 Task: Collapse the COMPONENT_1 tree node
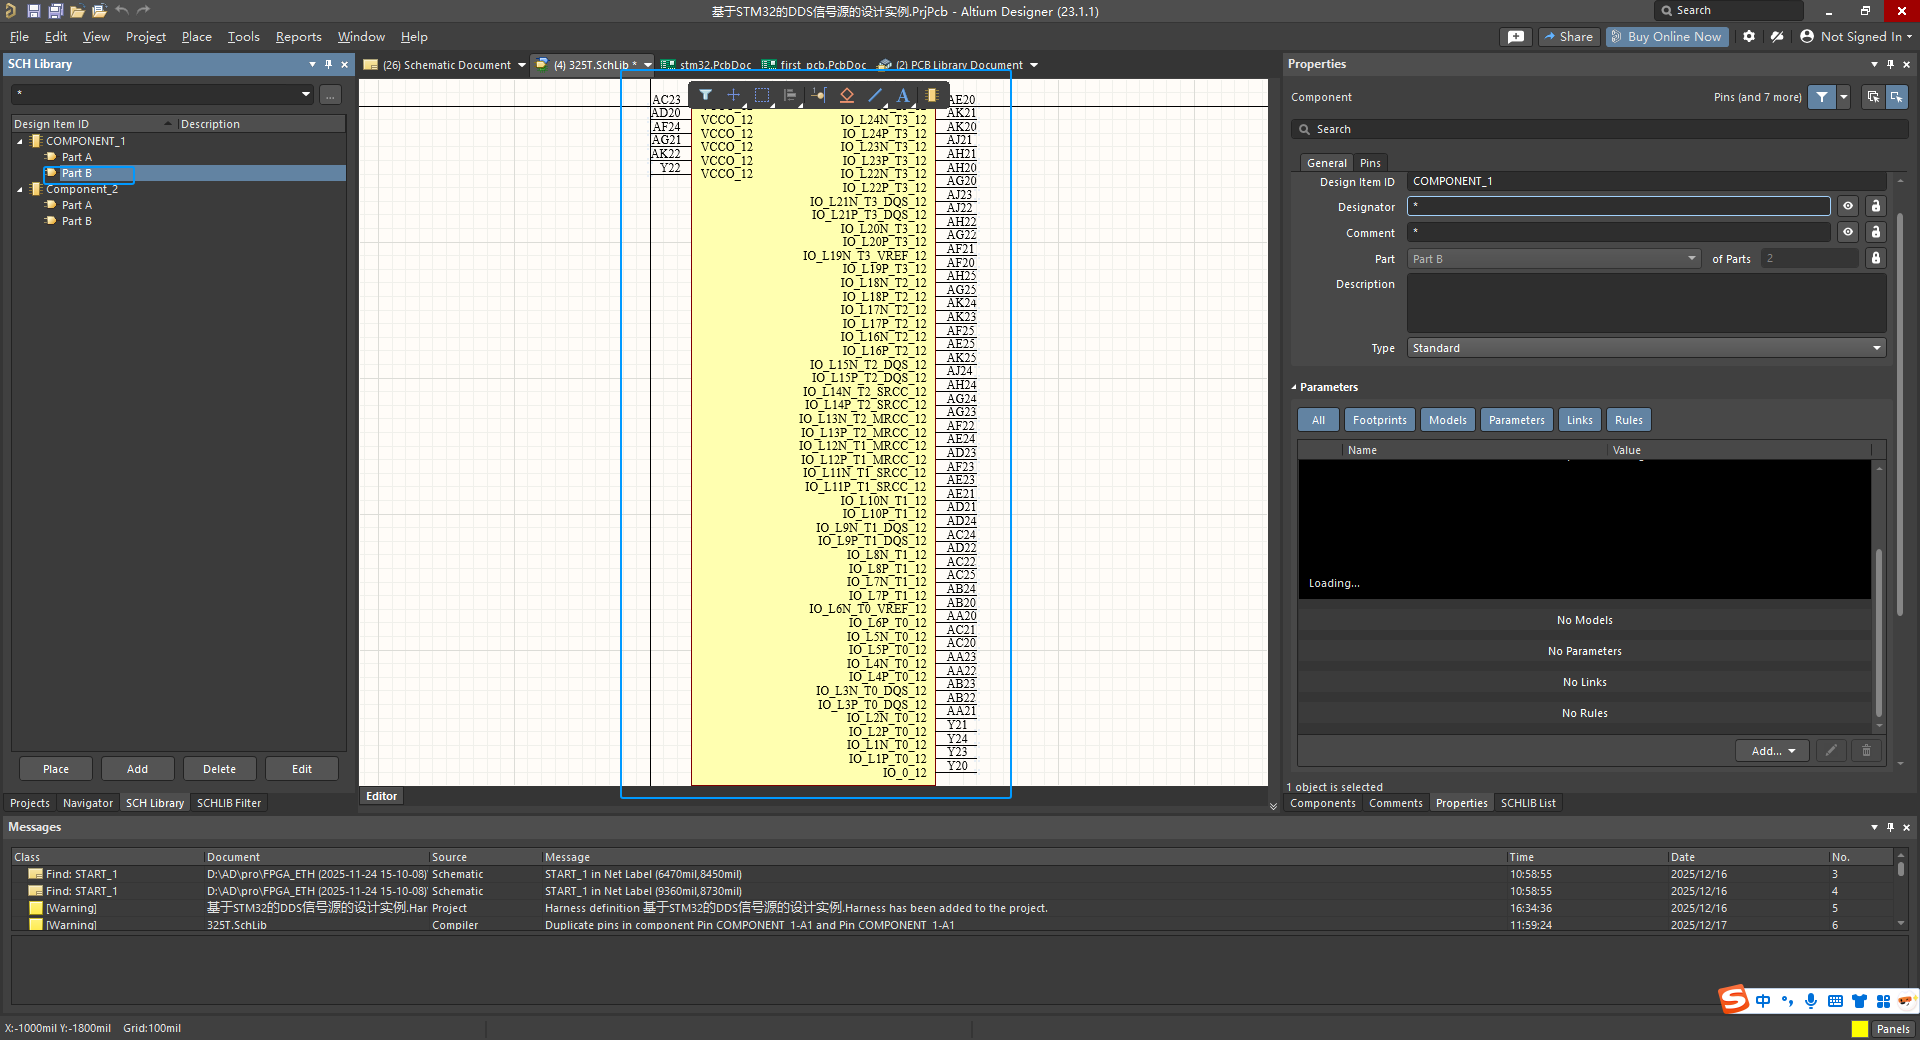[20, 141]
